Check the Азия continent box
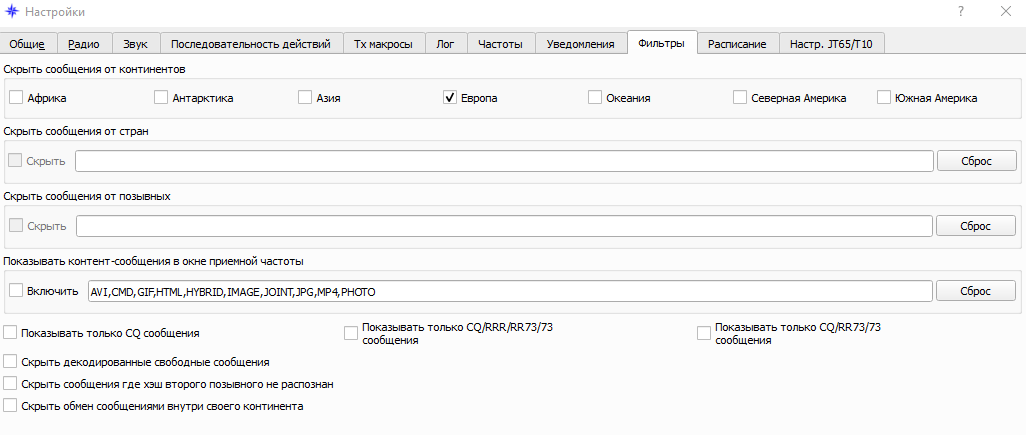Image resolution: width=1026 pixels, height=435 pixels. [305, 97]
